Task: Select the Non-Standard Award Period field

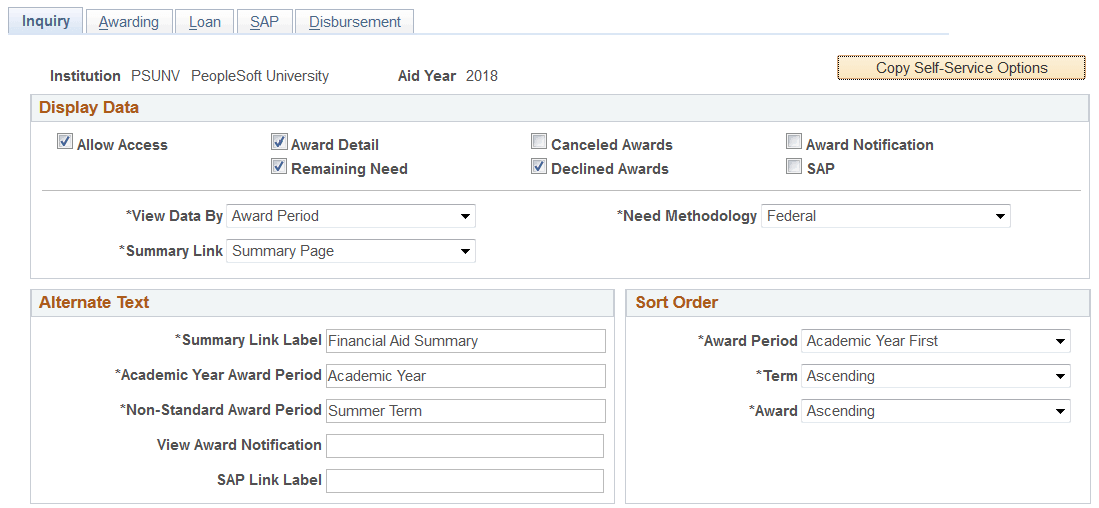Action: click(466, 411)
